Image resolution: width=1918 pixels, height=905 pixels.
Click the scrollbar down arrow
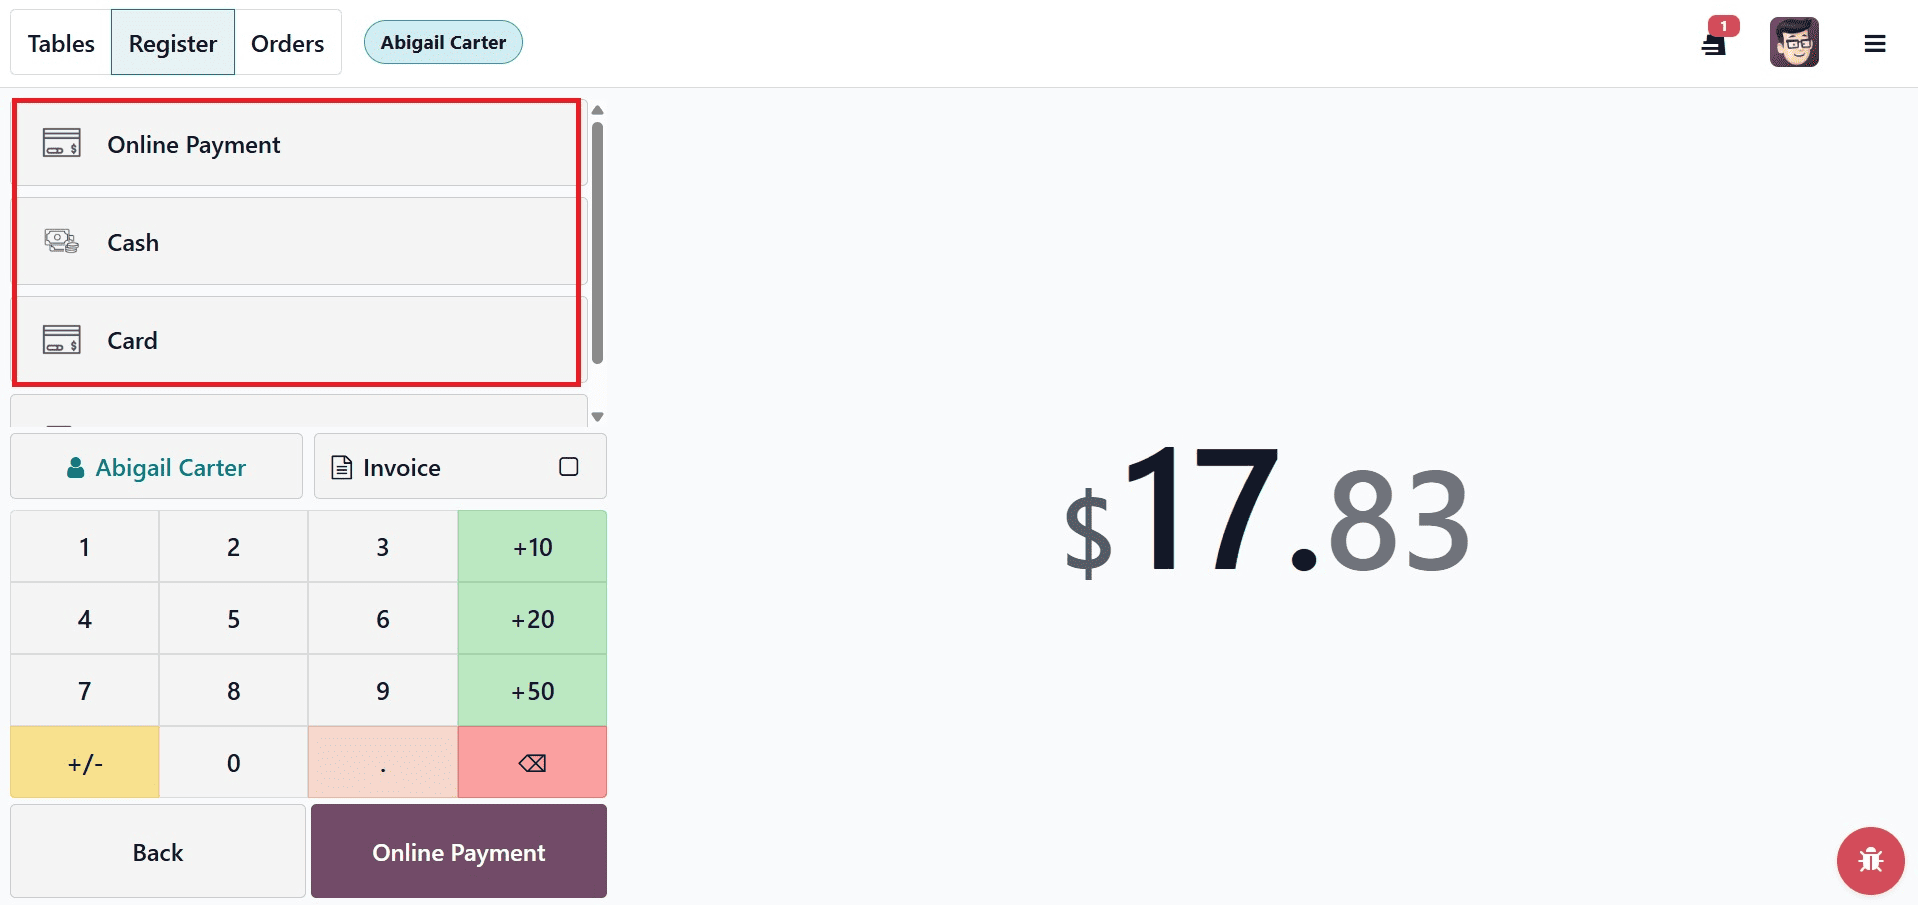tap(597, 415)
